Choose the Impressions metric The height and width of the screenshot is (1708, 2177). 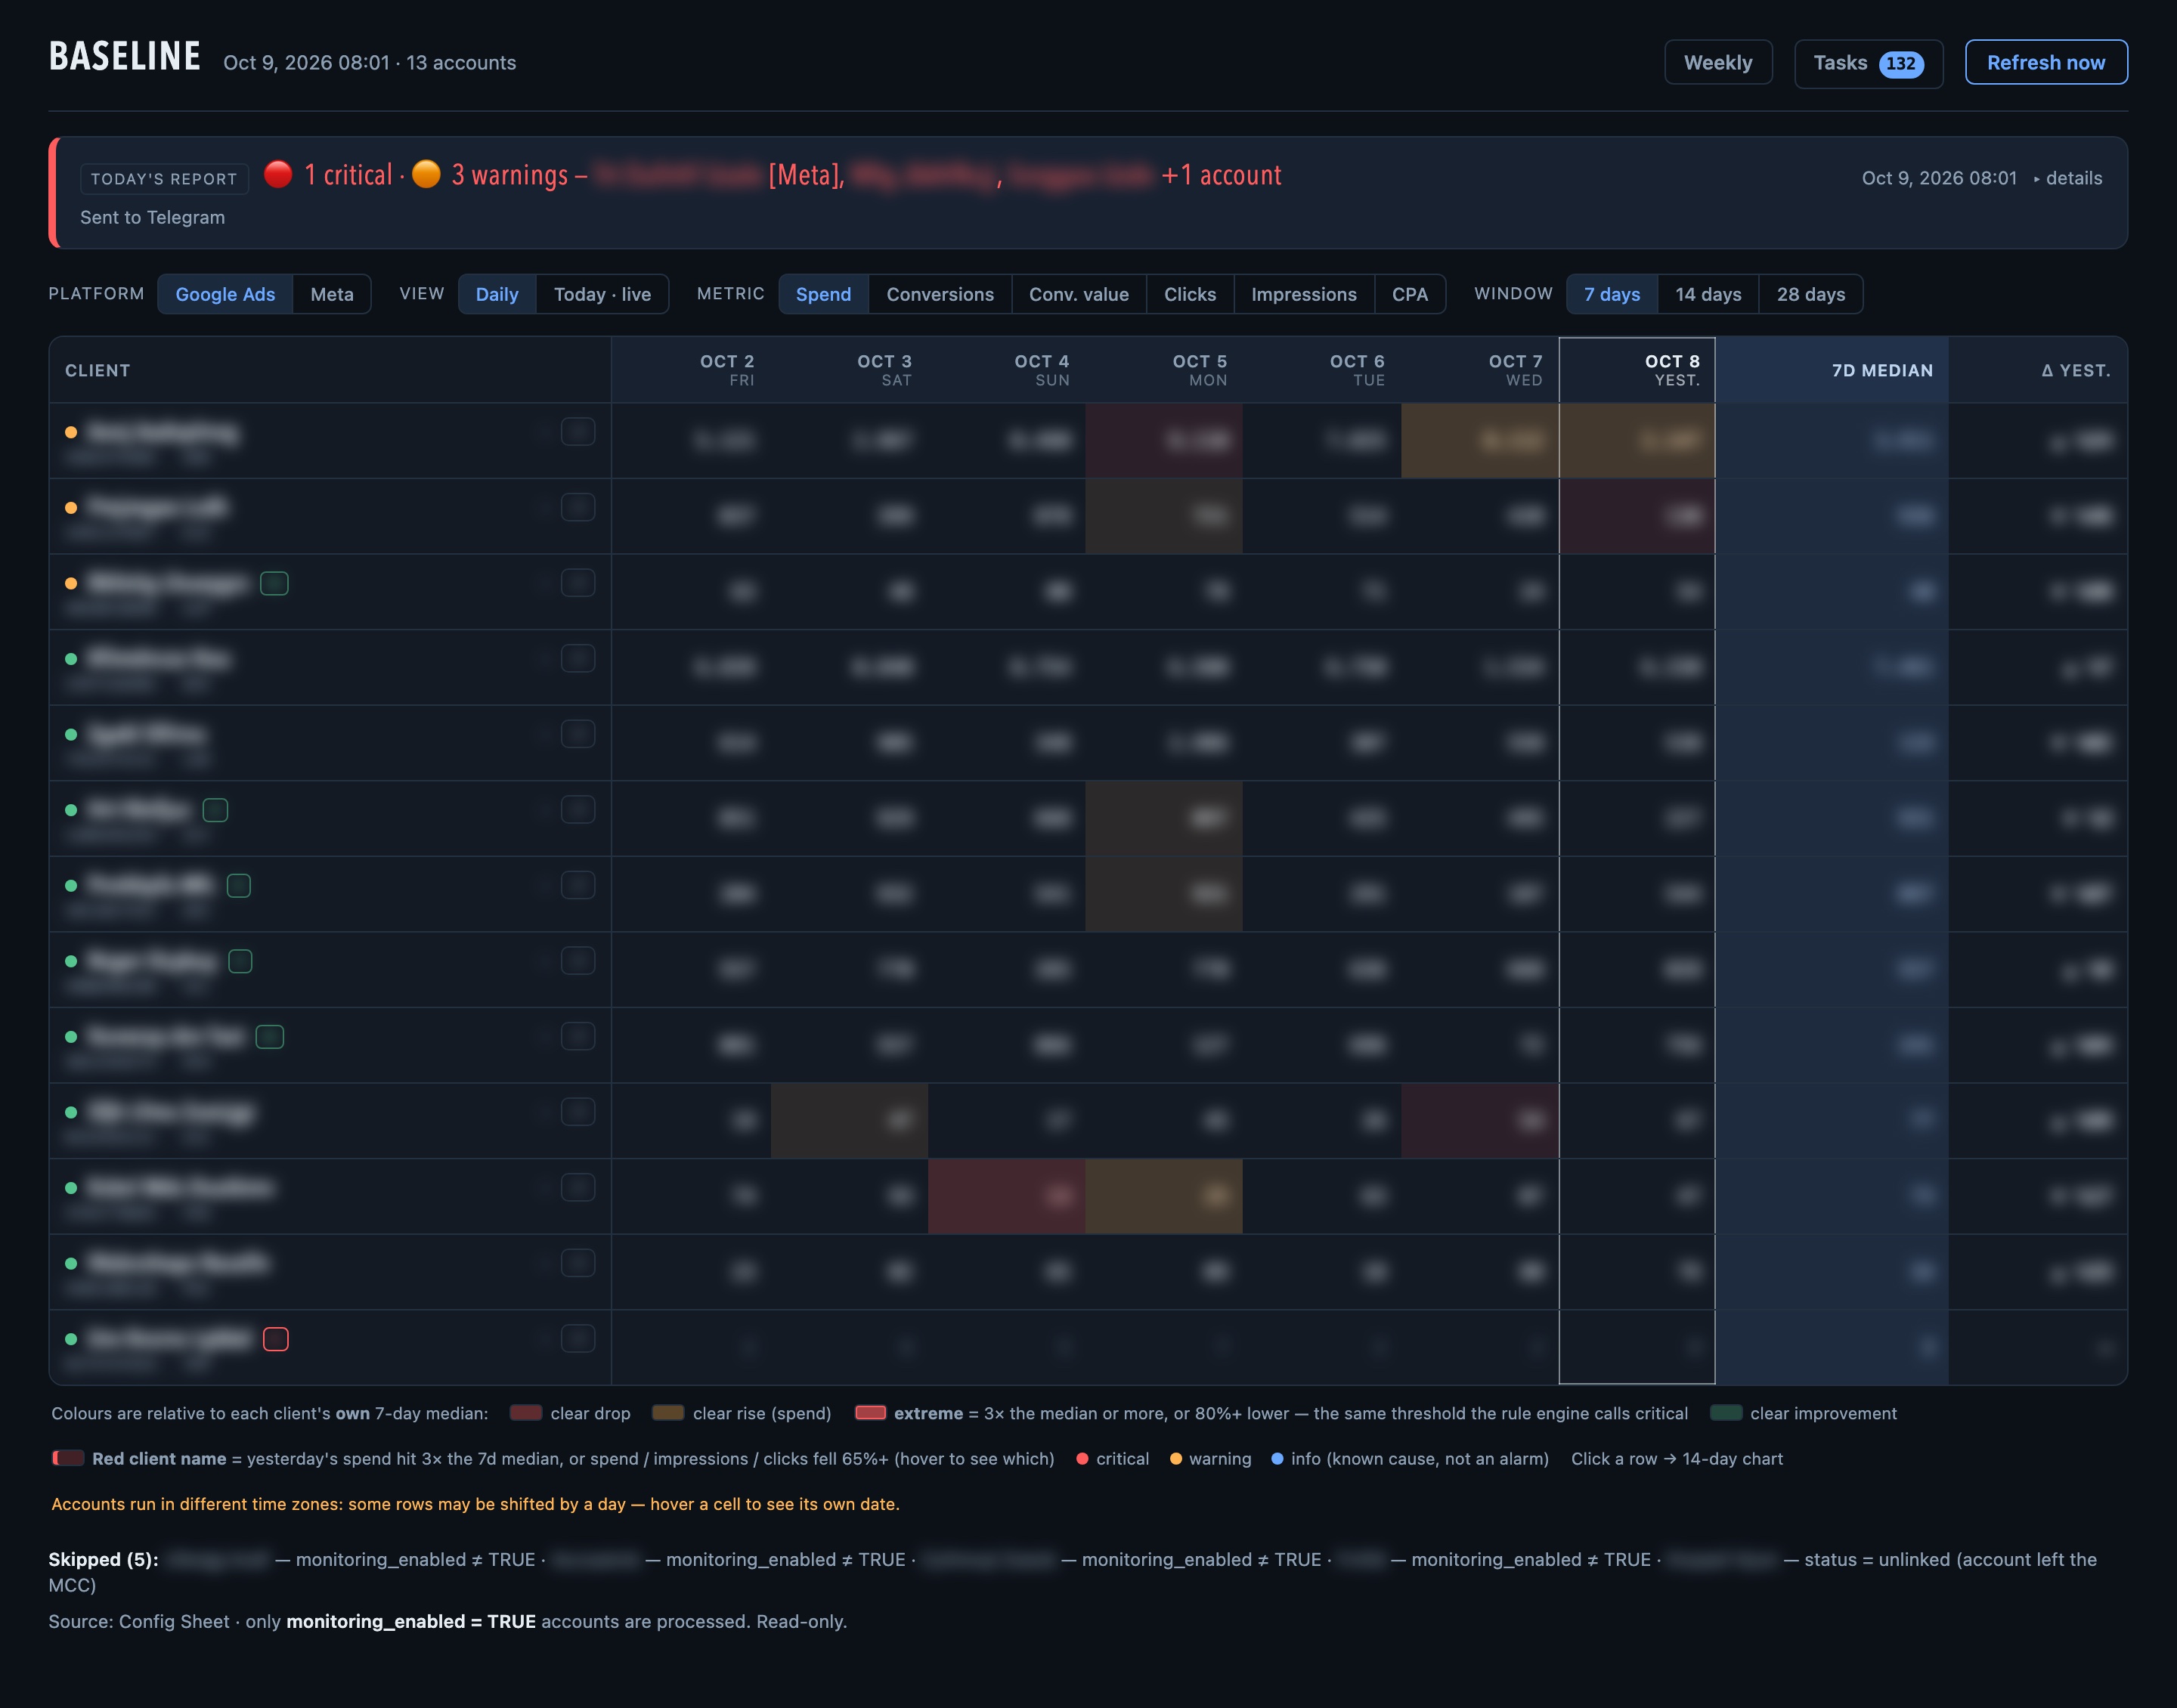tap(1304, 294)
